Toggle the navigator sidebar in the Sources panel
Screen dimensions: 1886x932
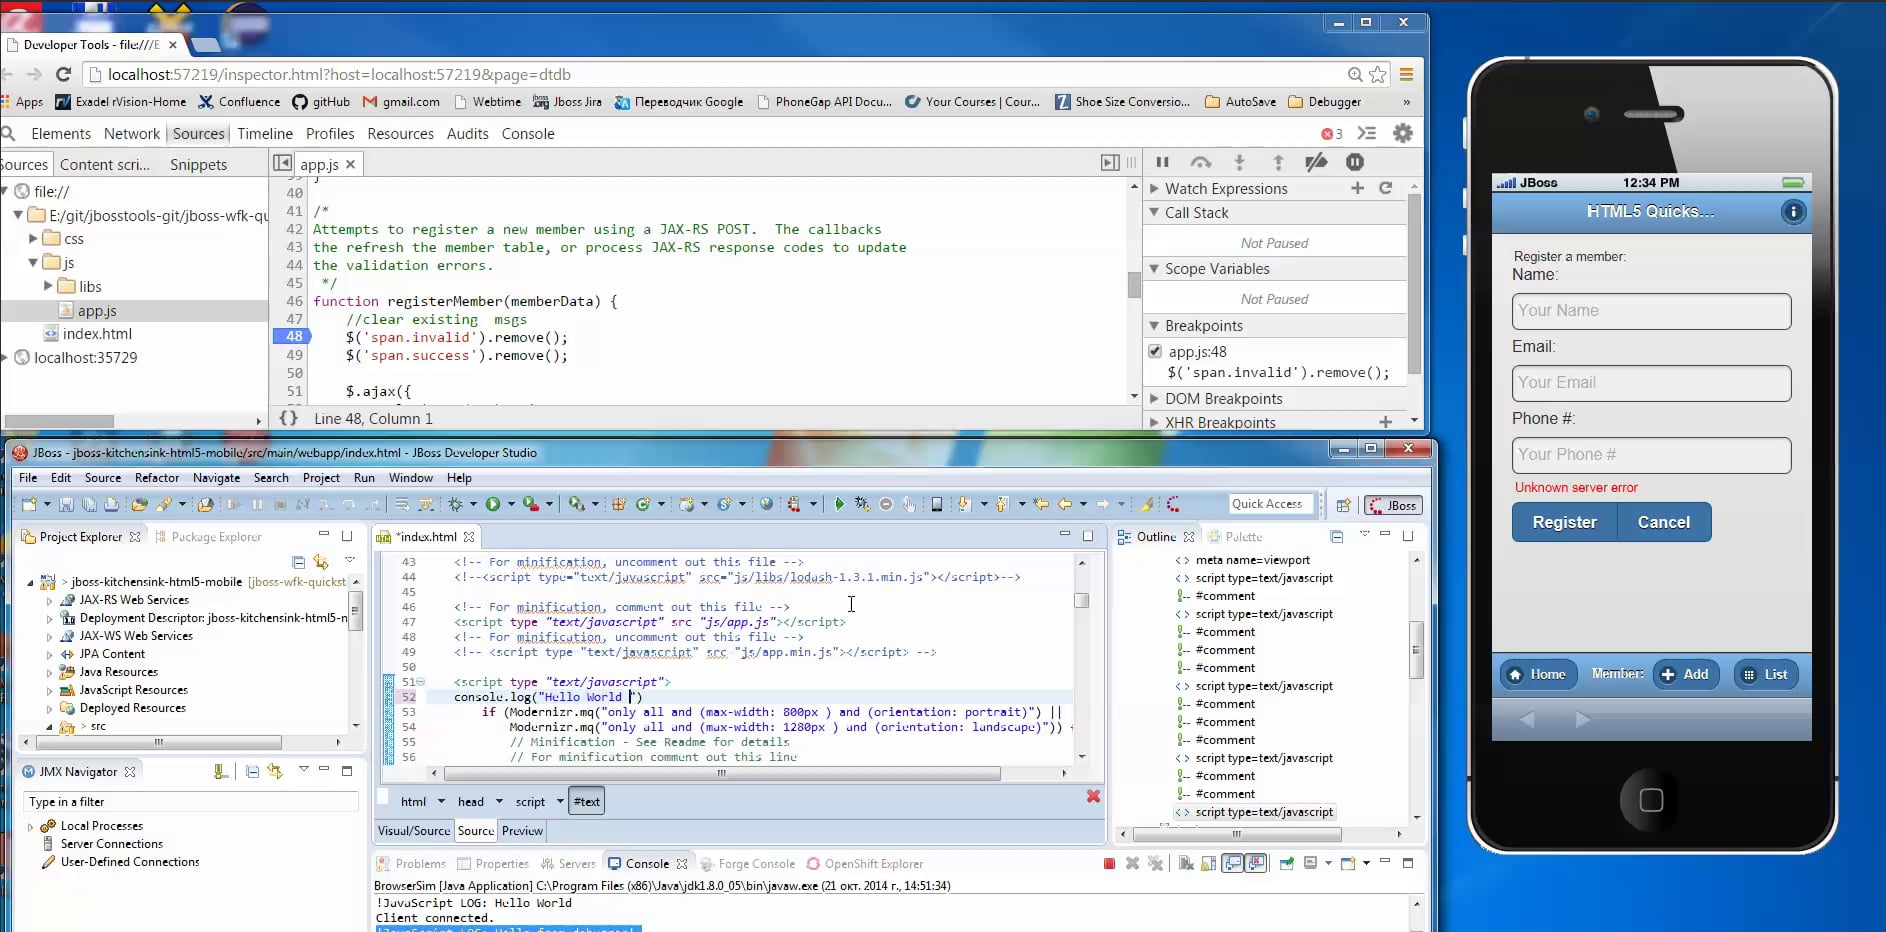283,163
